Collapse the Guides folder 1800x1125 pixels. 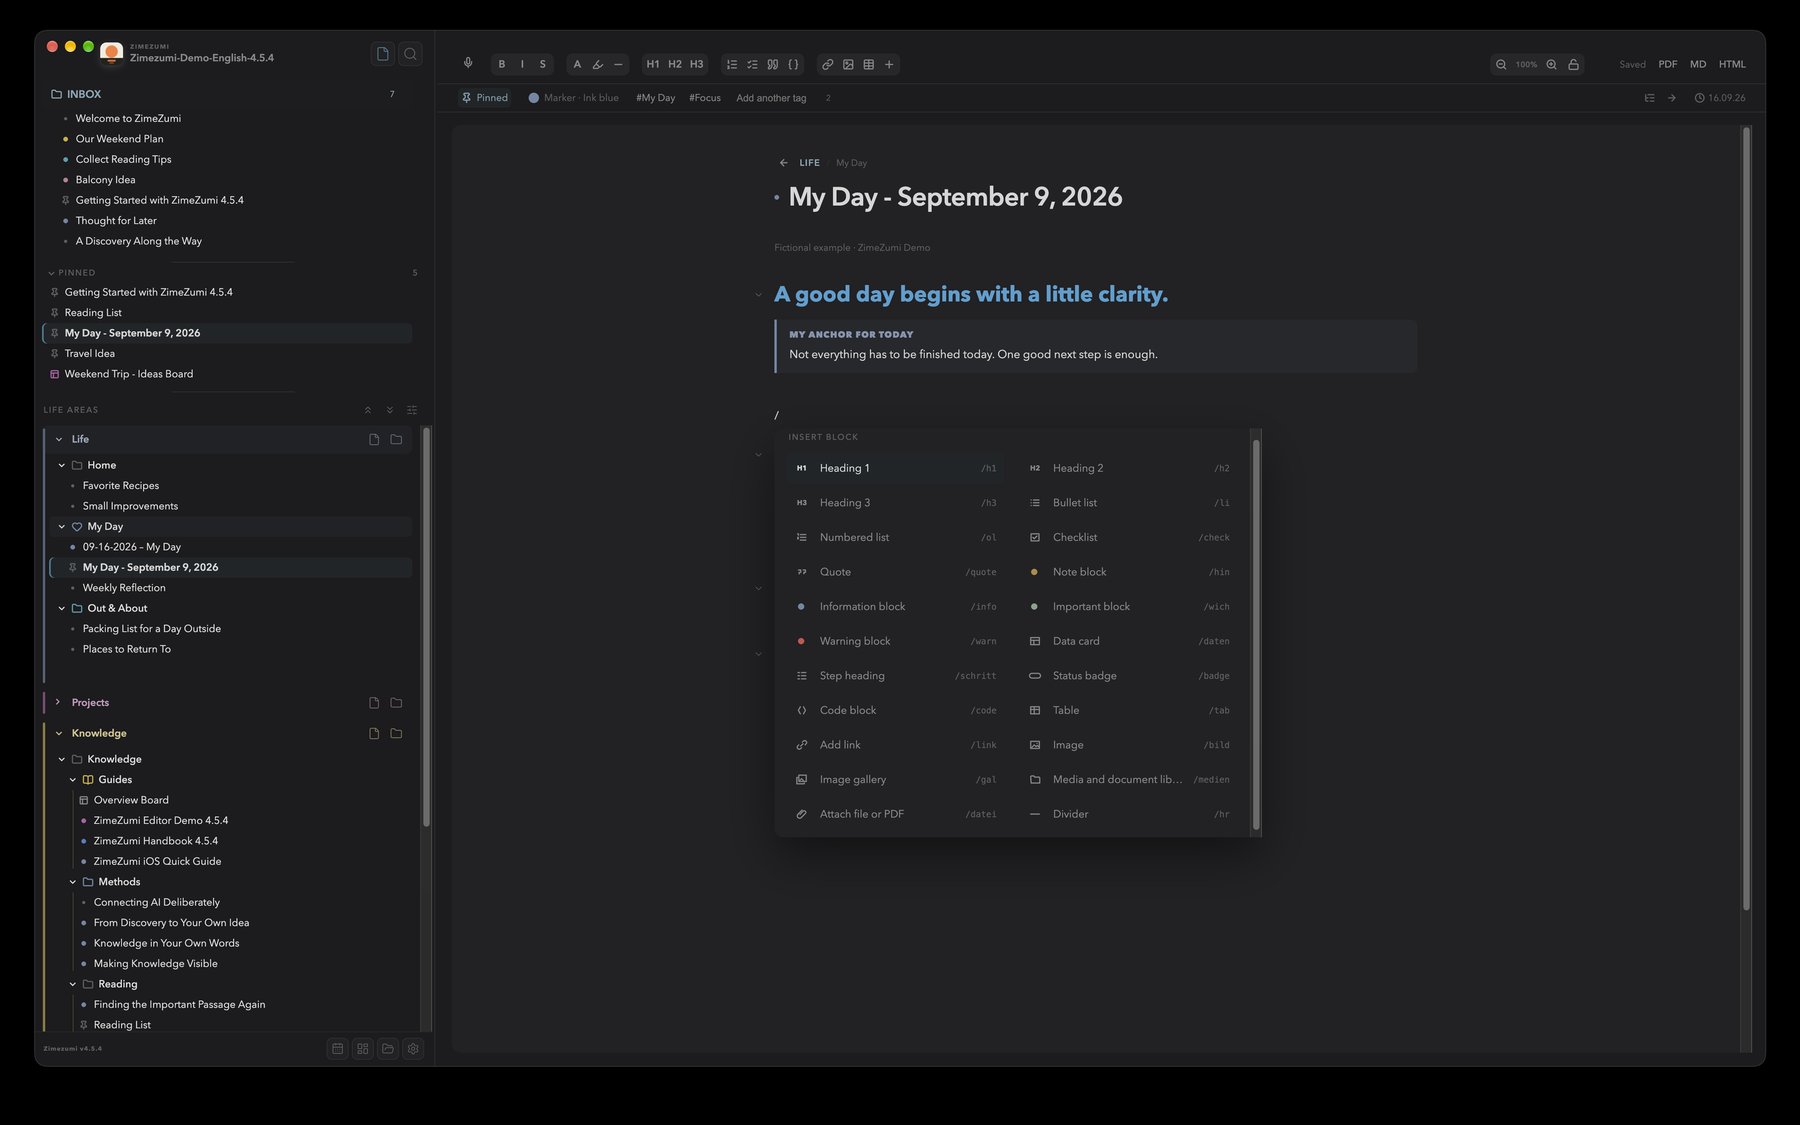pyautogui.click(x=73, y=780)
